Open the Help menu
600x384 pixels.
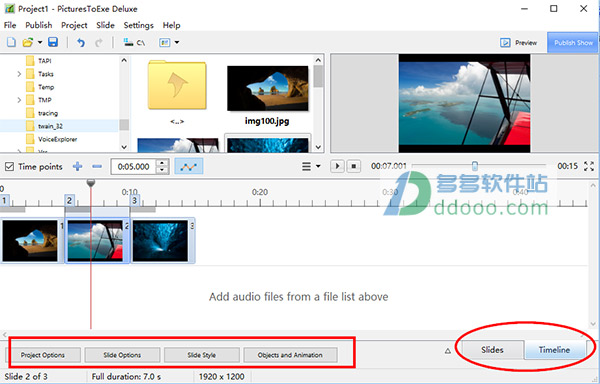(x=171, y=25)
